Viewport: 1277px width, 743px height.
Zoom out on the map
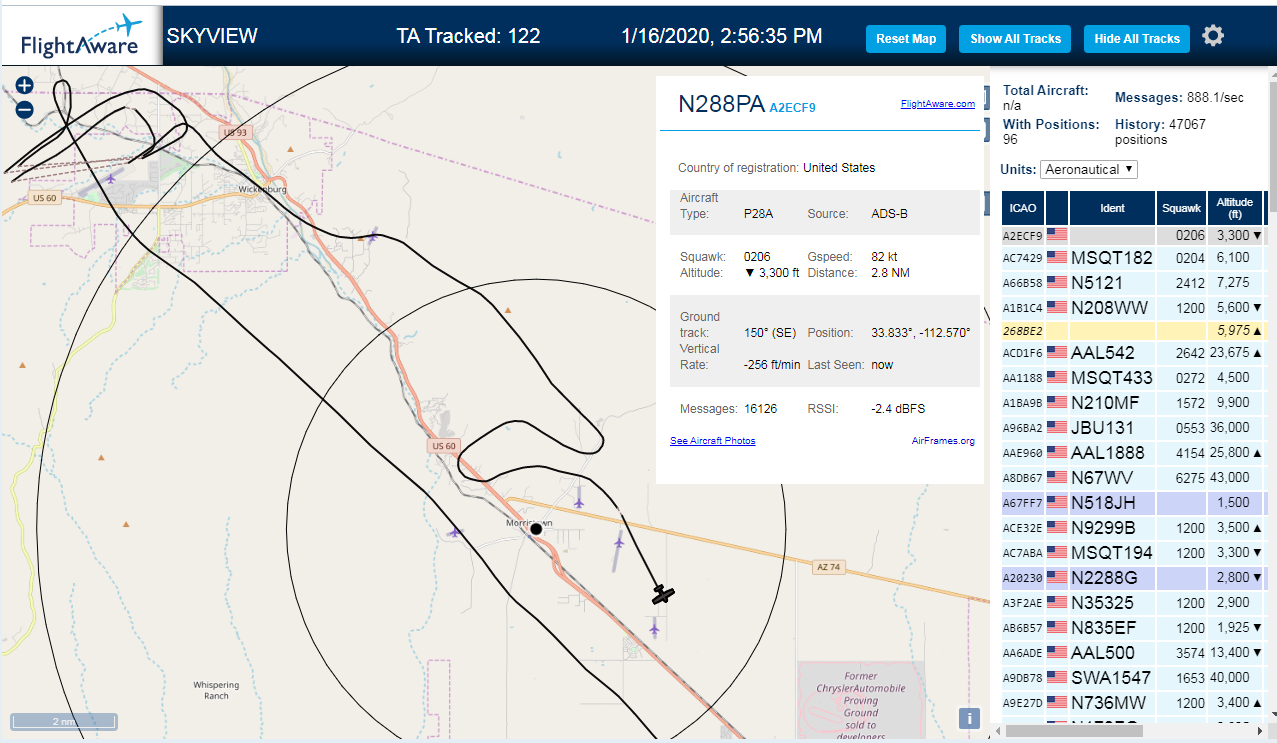25,110
